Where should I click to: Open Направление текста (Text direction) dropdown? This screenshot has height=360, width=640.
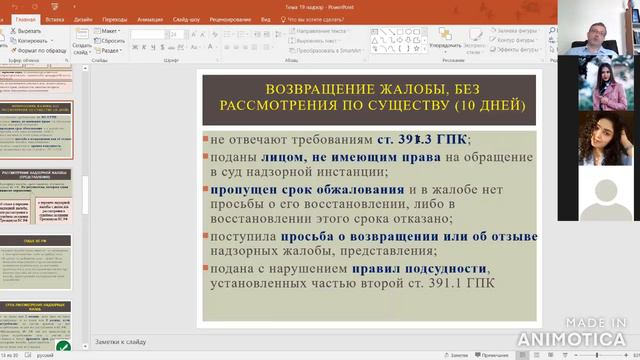(x=319, y=31)
